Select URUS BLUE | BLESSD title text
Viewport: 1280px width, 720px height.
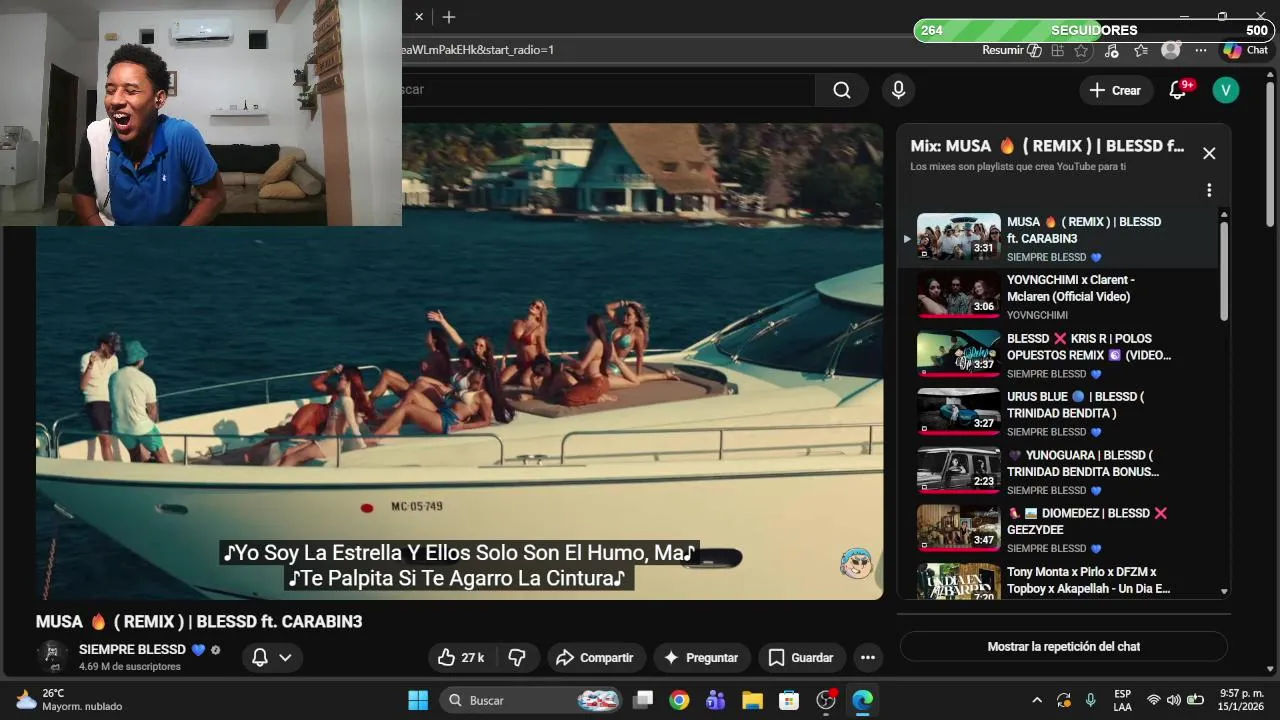click(x=1076, y=405)
